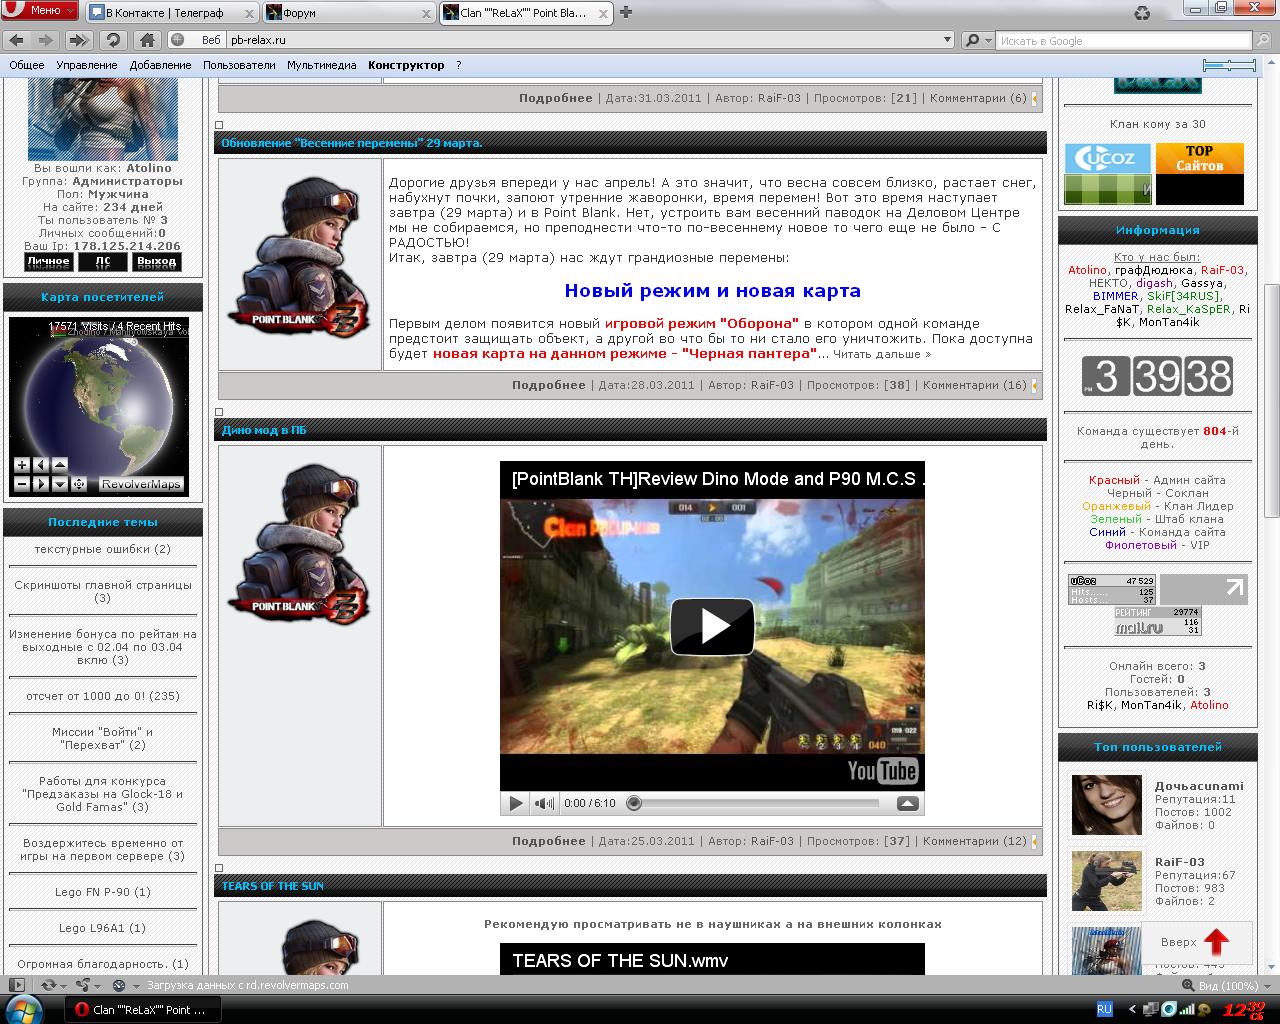Open new tab with plus button
The image size is (1280, 1024).
pos(626,13)
